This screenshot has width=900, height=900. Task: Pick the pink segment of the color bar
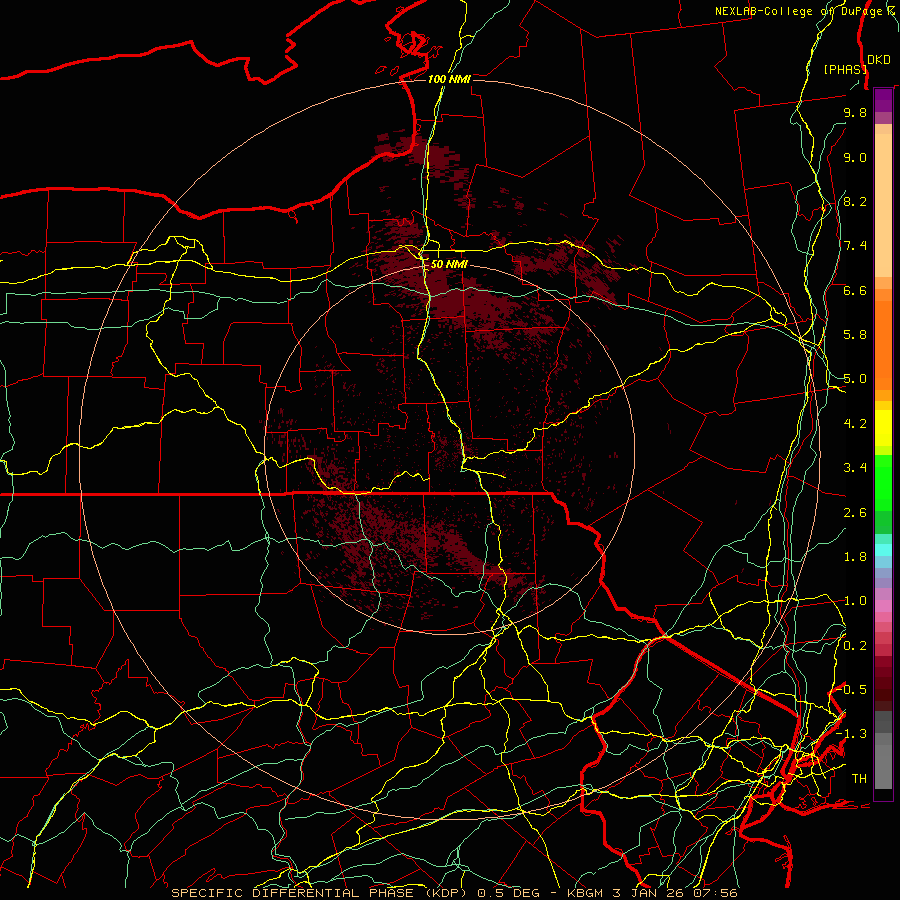point(883,606)
